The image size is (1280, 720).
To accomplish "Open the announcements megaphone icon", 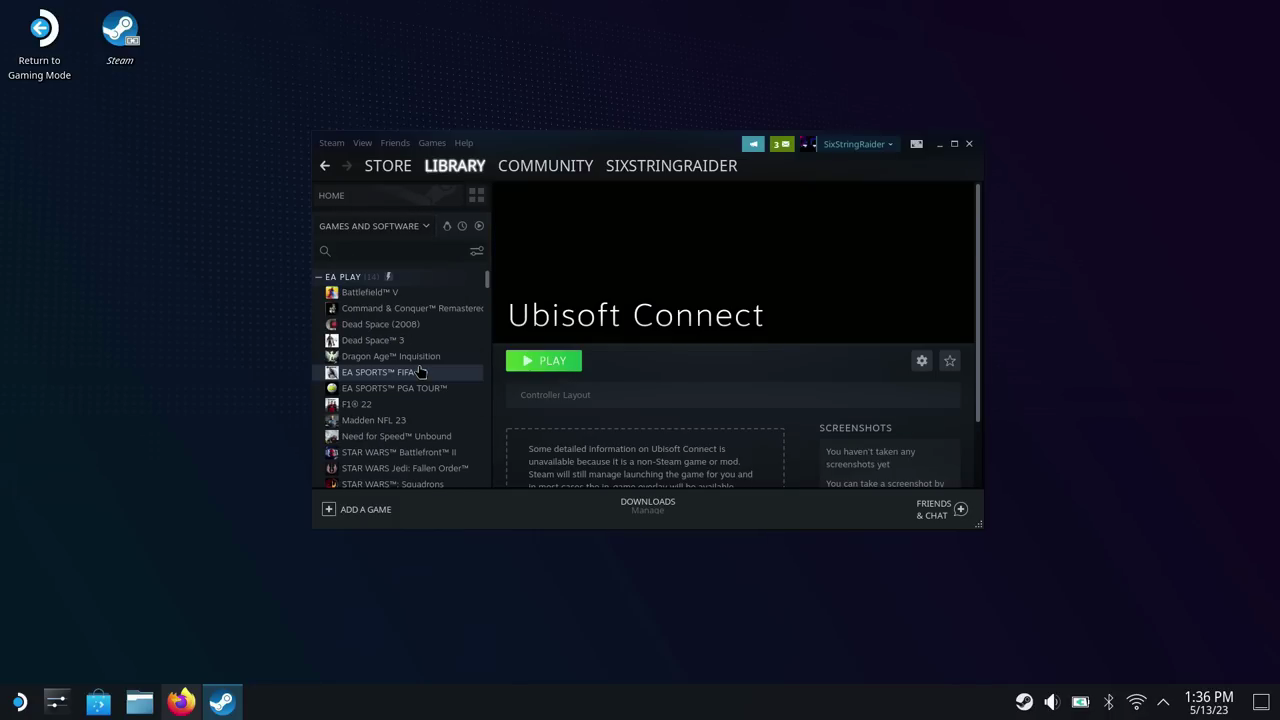I will [x=753, y=144].
